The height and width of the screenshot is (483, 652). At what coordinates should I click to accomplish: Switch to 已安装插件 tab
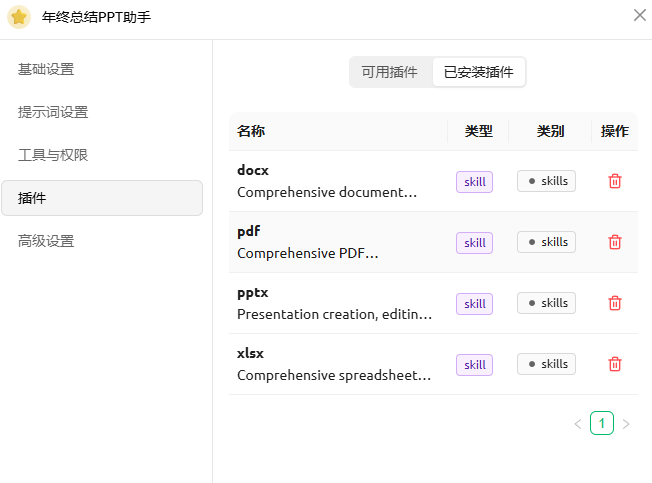478,72
